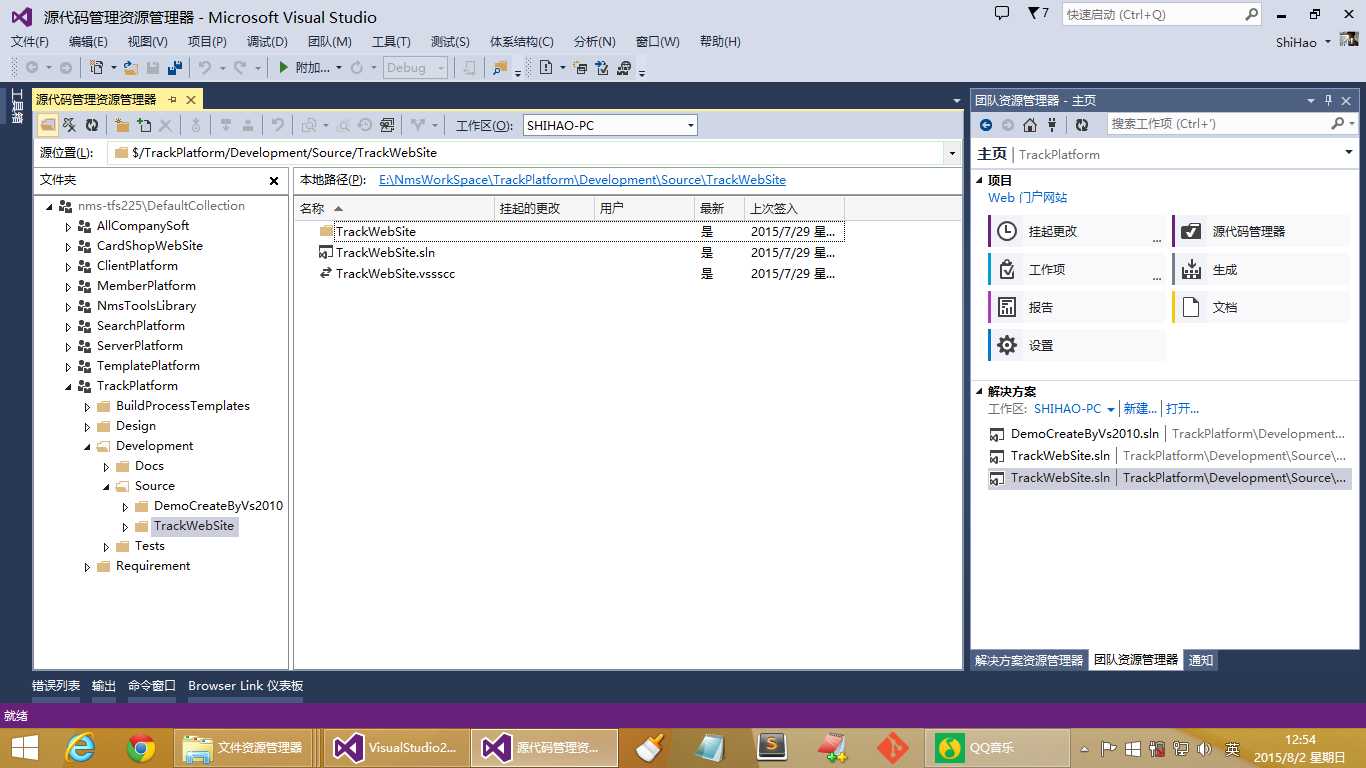Click the Add Items to Folder icon

(144, 125)
